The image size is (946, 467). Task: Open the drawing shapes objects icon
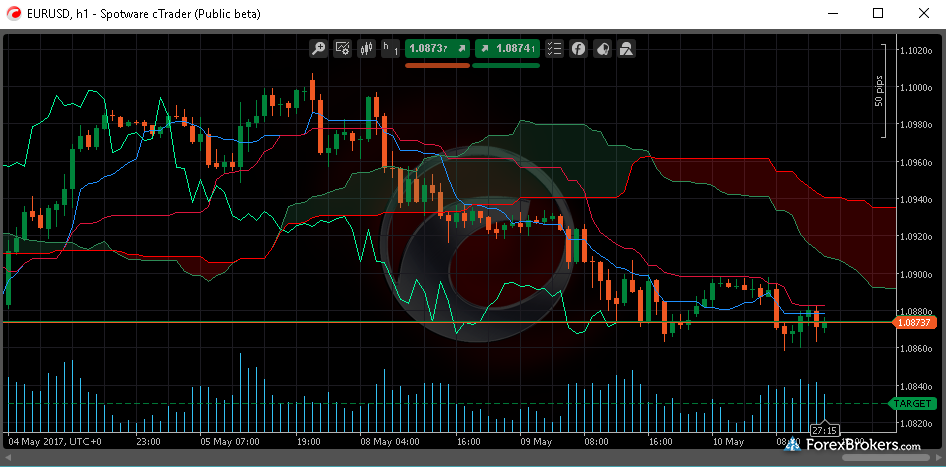(626, 48)
